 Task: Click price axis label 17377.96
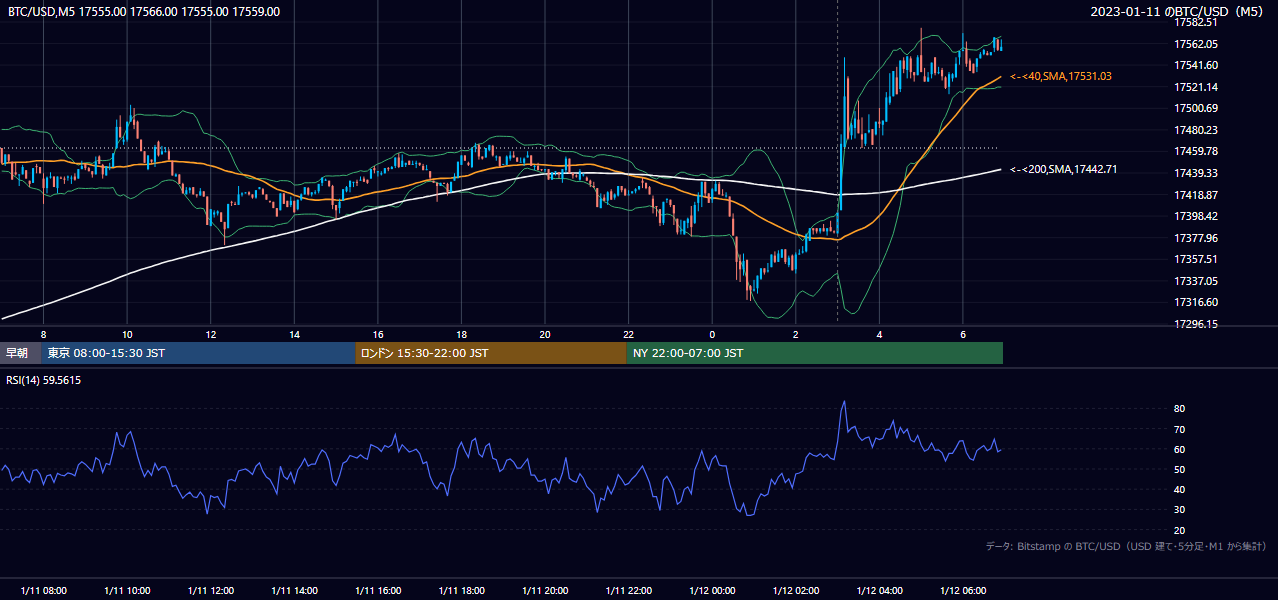(x=1195, y=238)
